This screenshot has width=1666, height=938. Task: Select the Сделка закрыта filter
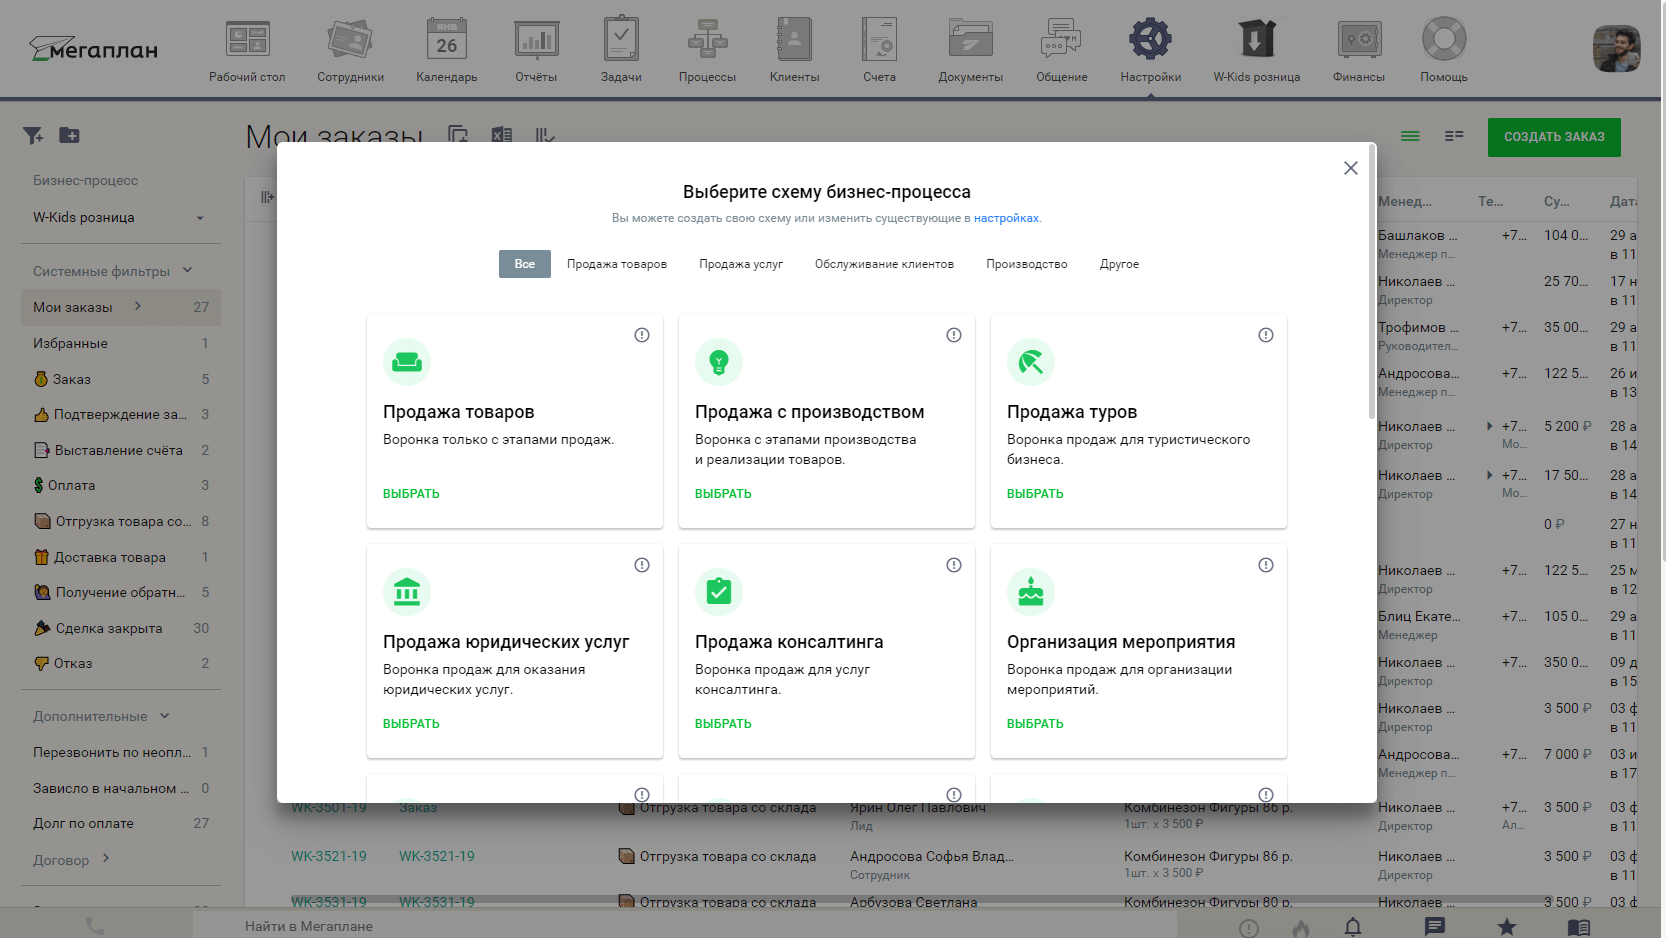(120, 628)
